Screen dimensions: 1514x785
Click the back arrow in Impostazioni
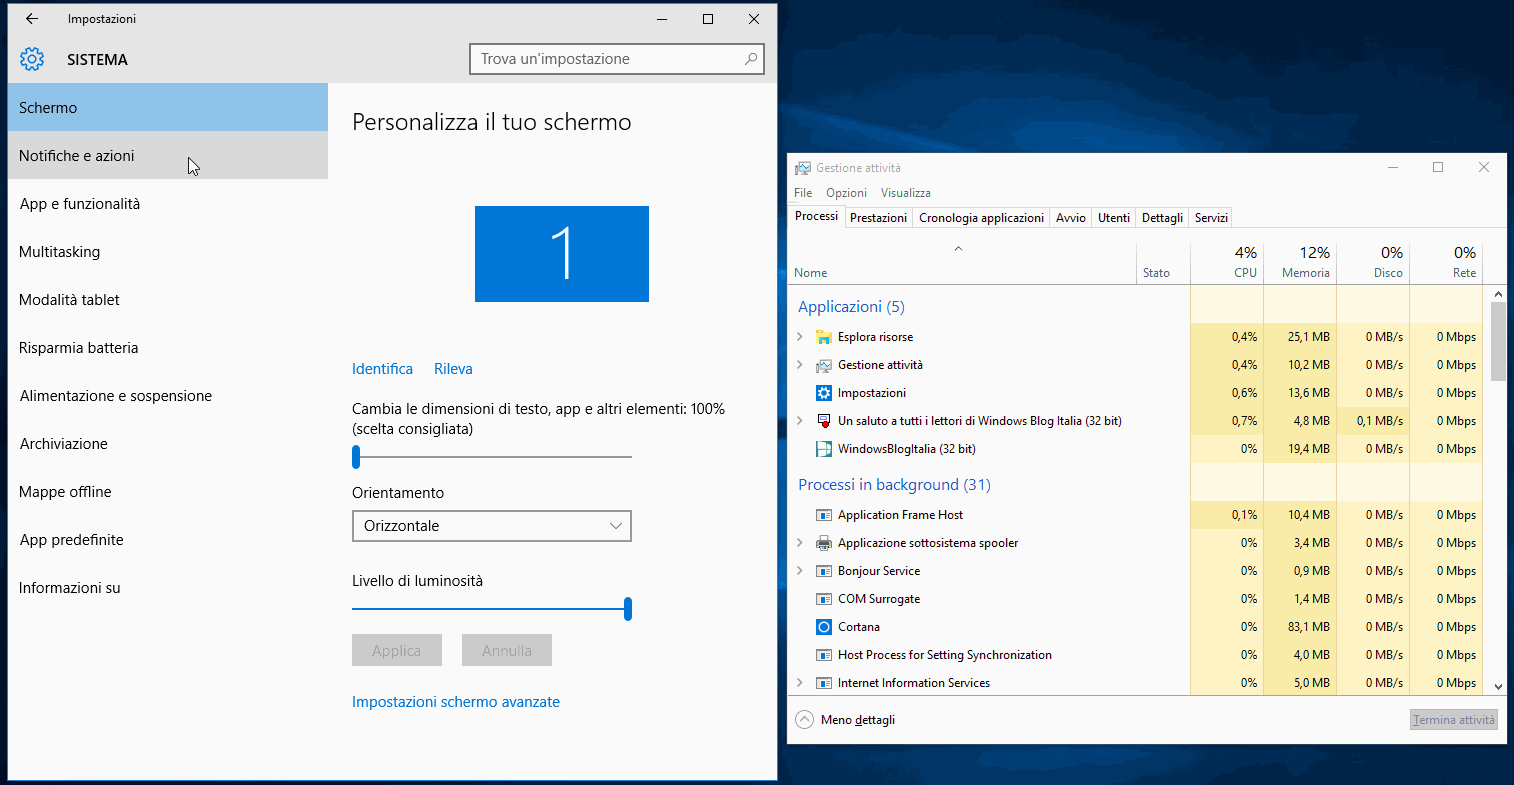(x=32, y=19)
